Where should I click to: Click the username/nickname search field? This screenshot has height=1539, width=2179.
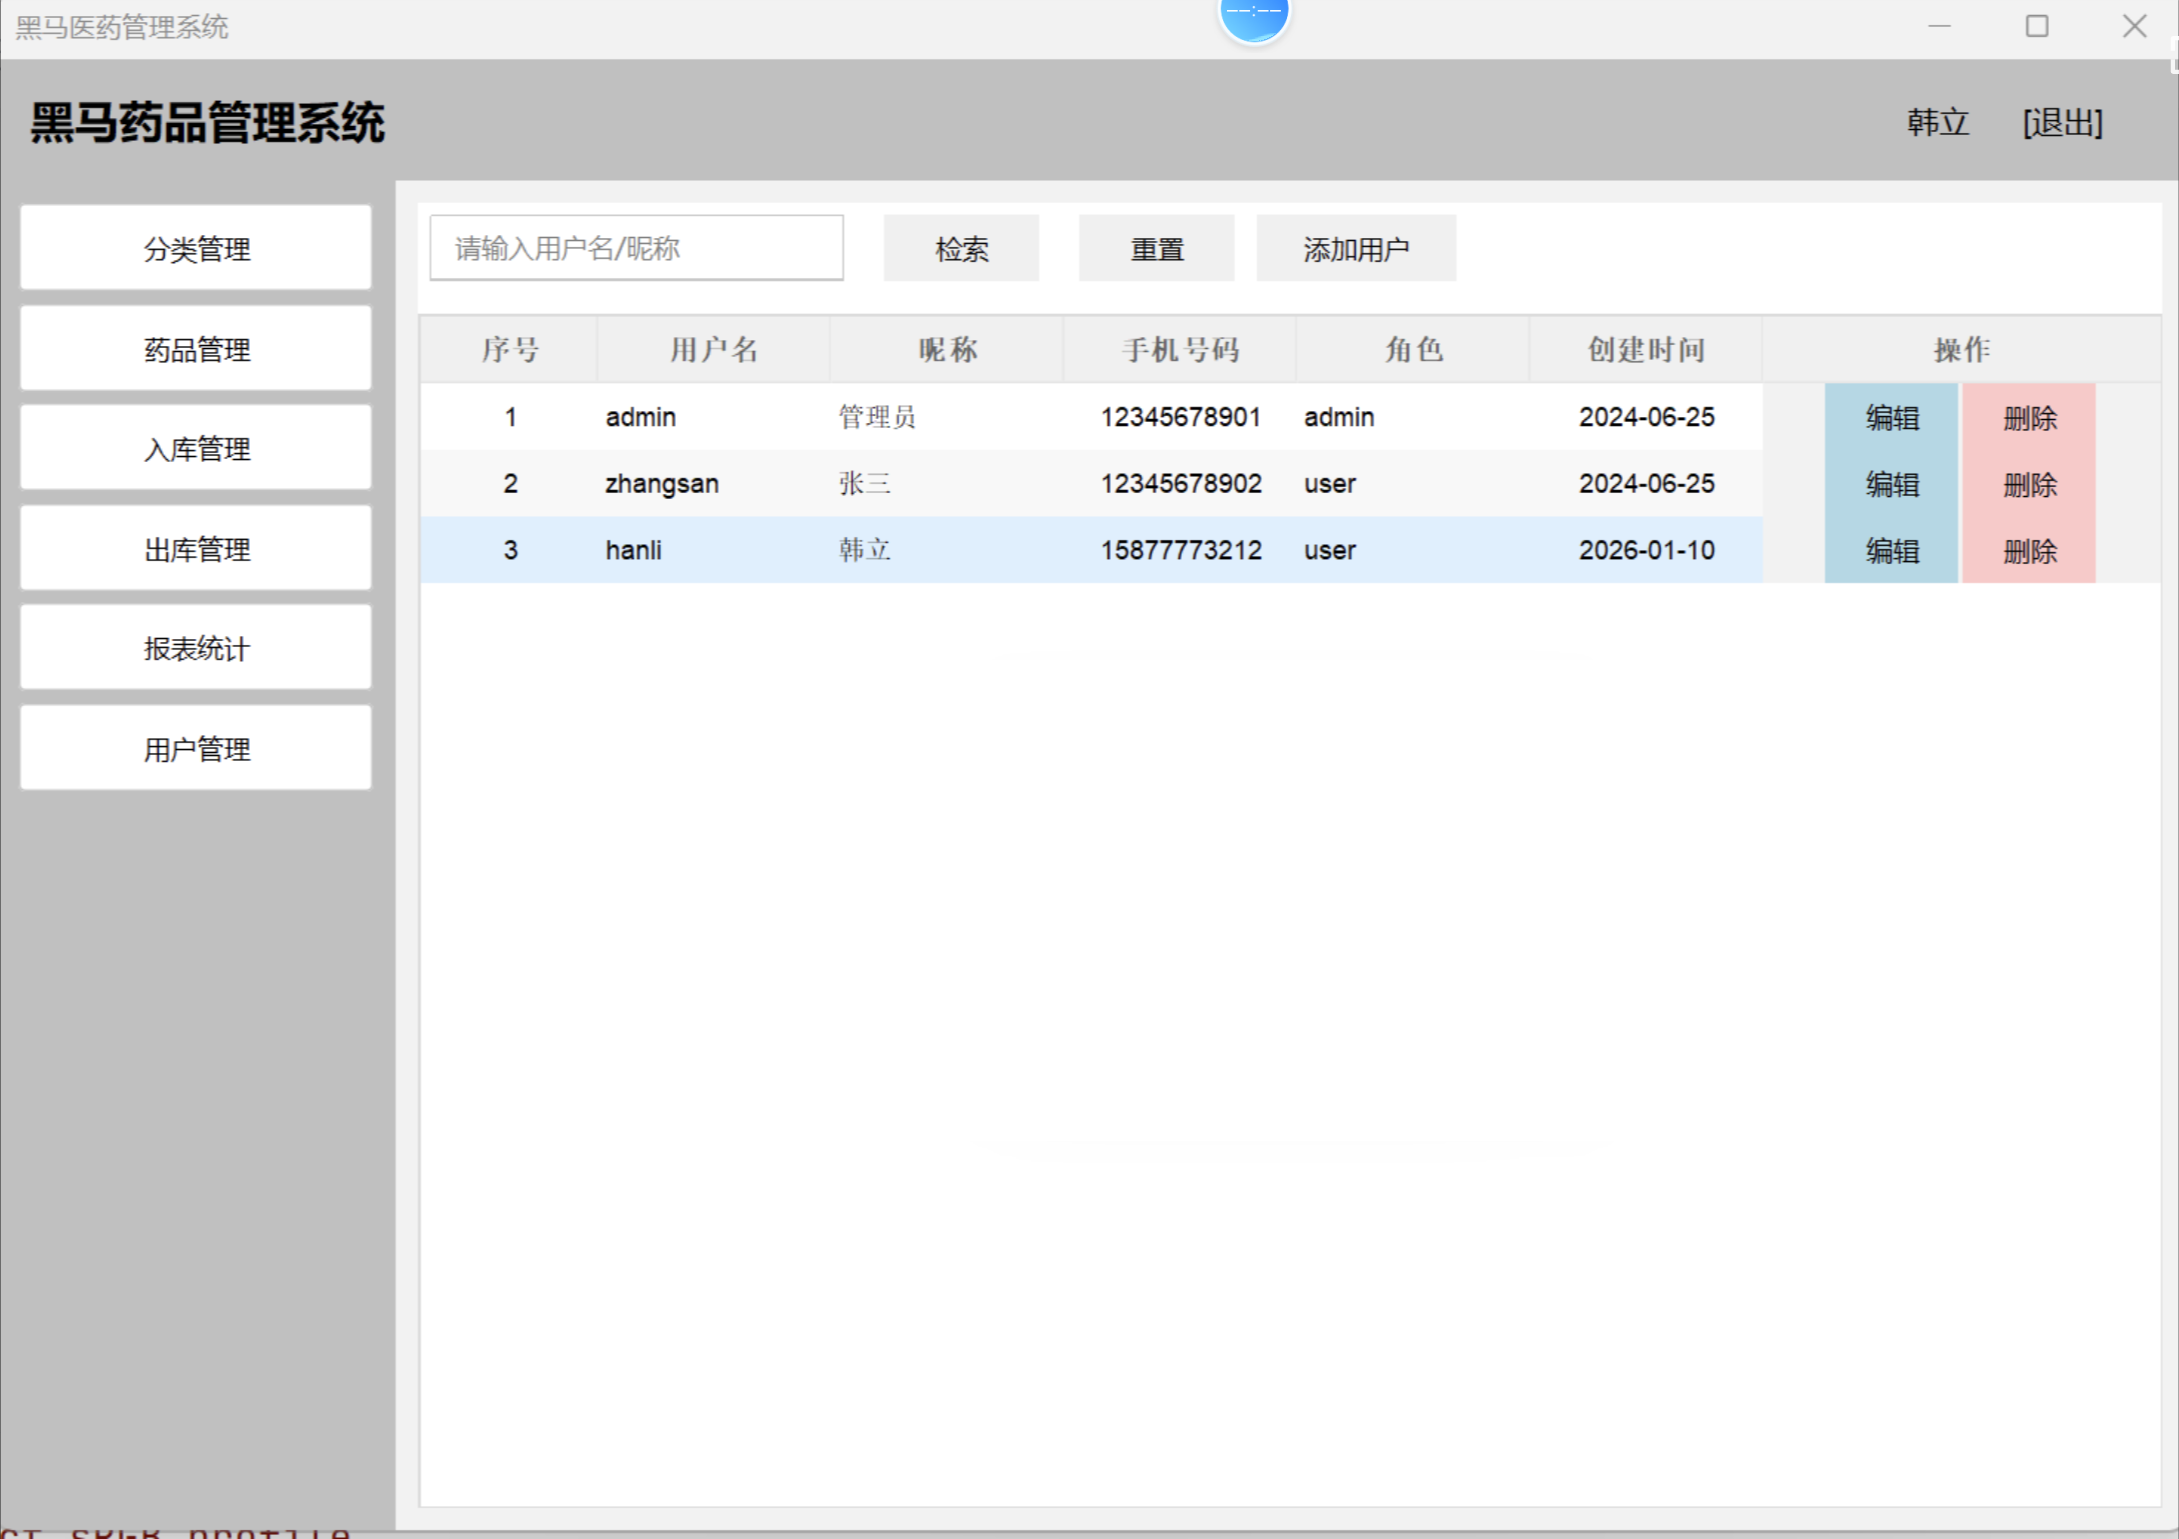636,248
